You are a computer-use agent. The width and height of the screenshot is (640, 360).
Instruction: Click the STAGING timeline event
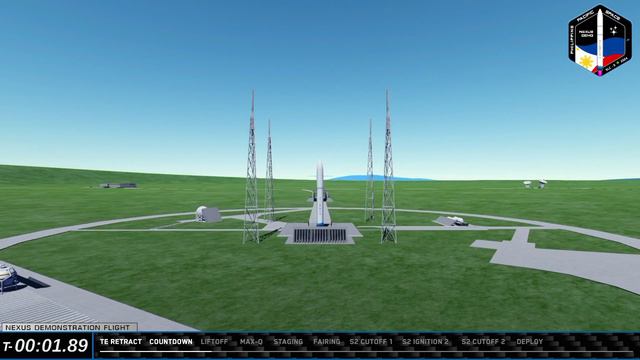(x=288, y=342)
